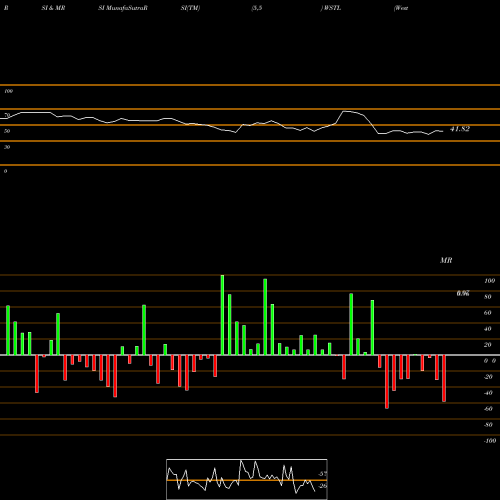Click the WSTL ticker text in header

332,8
